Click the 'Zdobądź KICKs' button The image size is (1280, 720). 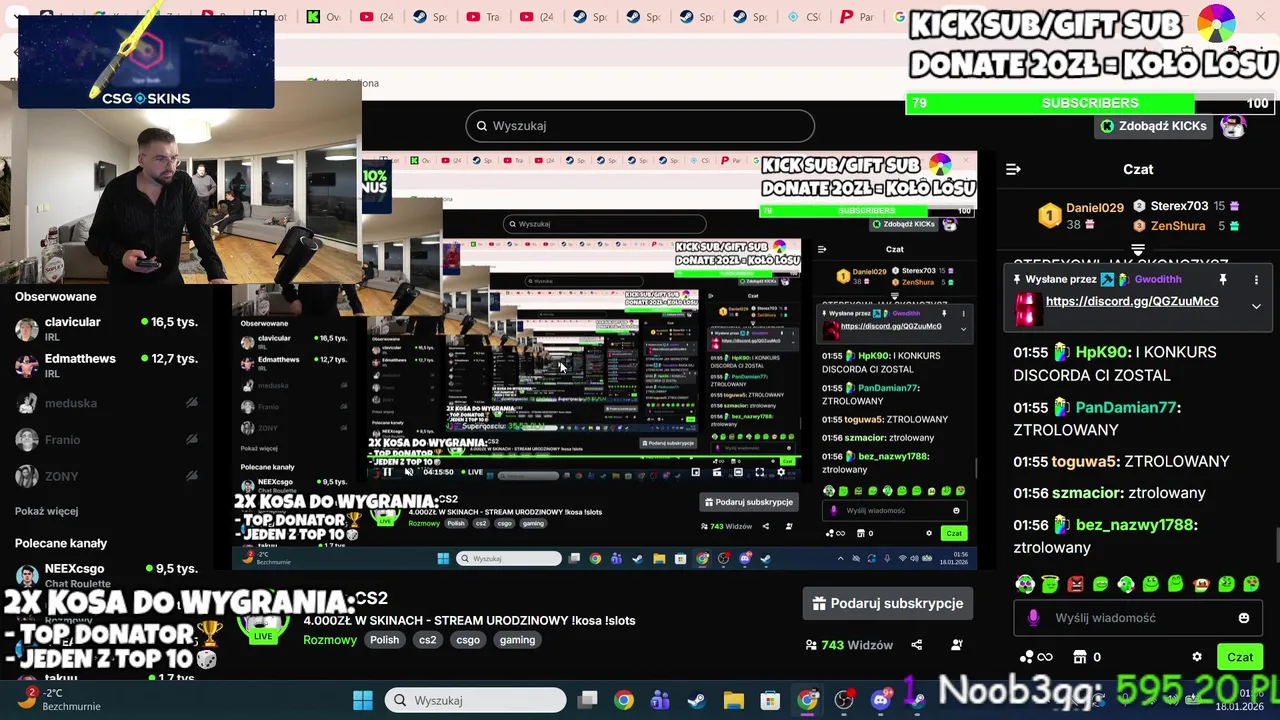[x=1153, y=126]
